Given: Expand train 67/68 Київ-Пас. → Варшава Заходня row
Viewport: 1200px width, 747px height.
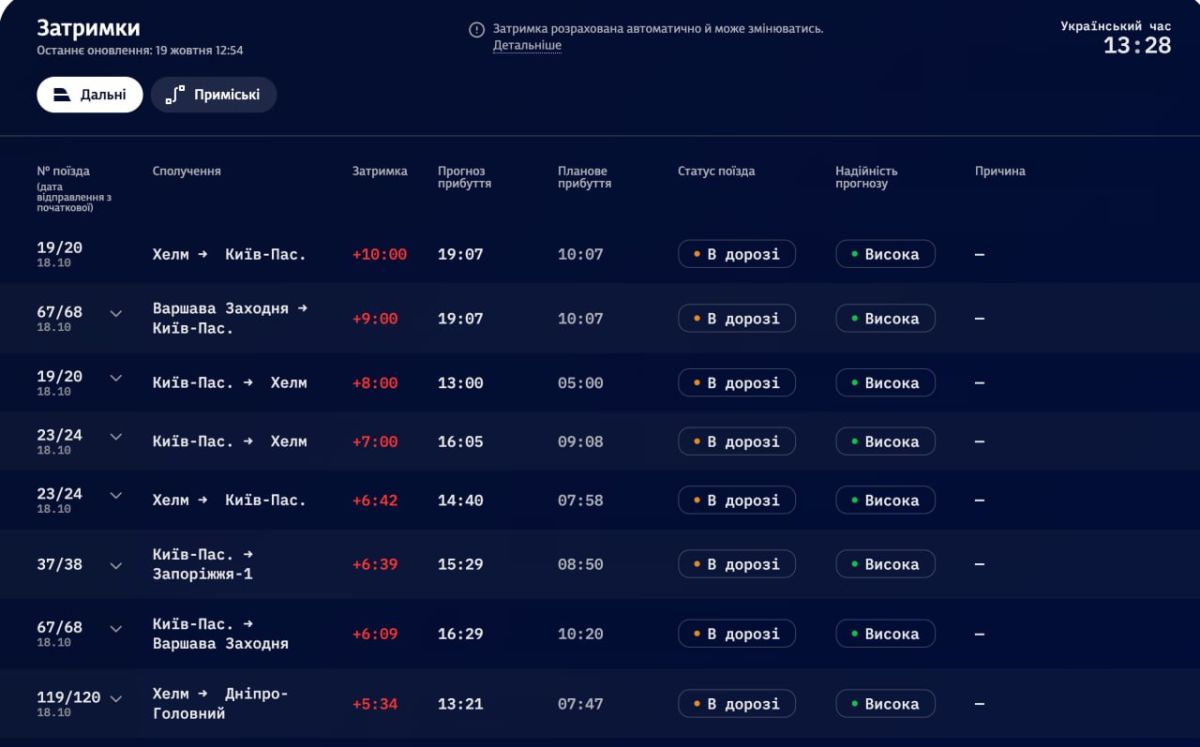Looking at the screenshot, I should pyautogui.click(x=116, y=629).
